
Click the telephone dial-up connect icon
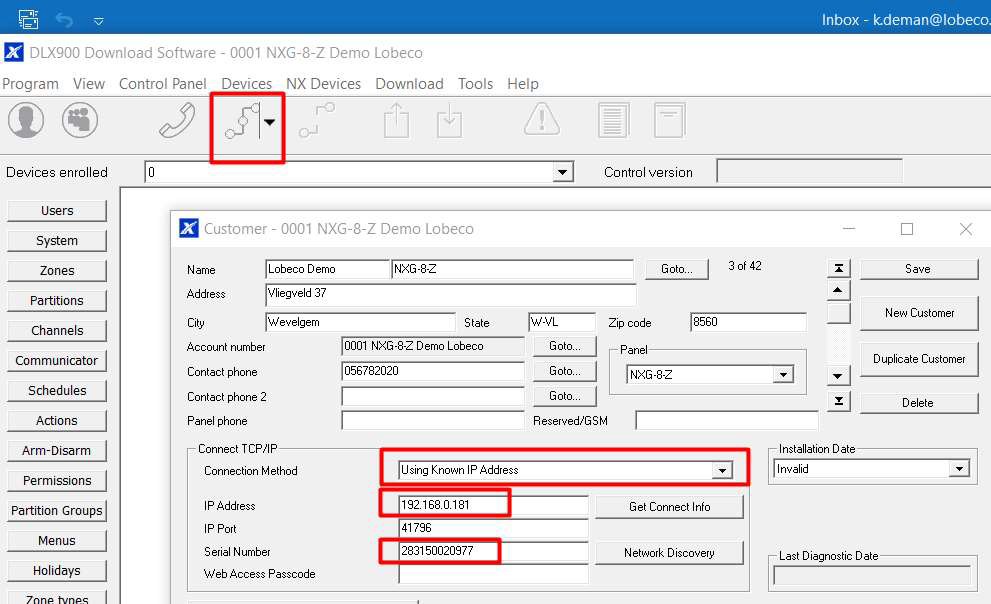point(177,120)
